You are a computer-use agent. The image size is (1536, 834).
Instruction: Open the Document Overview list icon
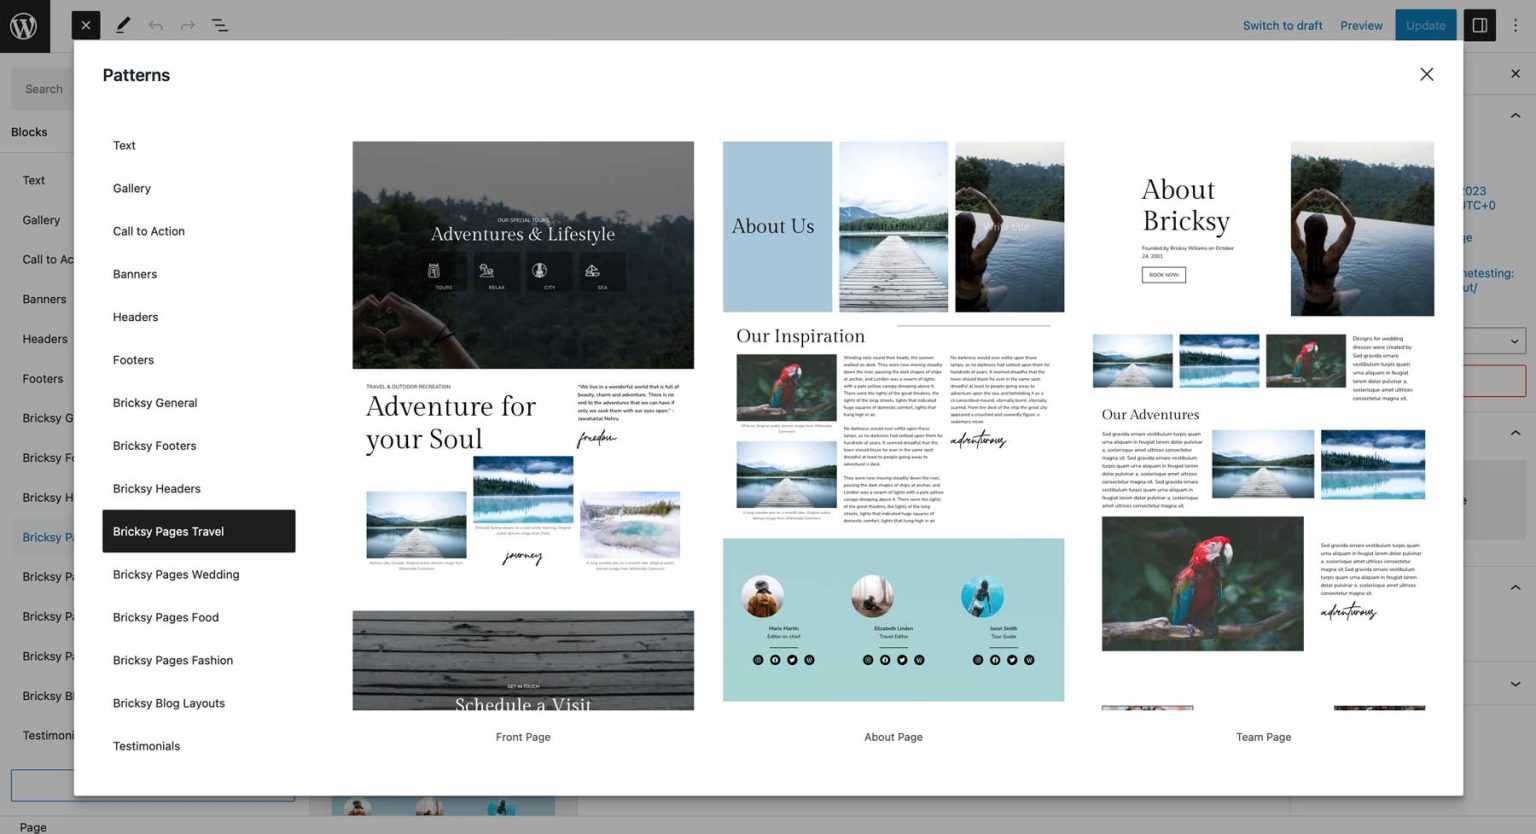(219, 25)
